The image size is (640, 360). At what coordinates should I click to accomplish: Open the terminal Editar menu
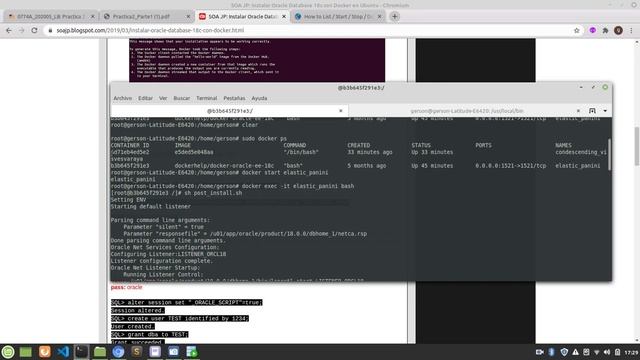145,98
